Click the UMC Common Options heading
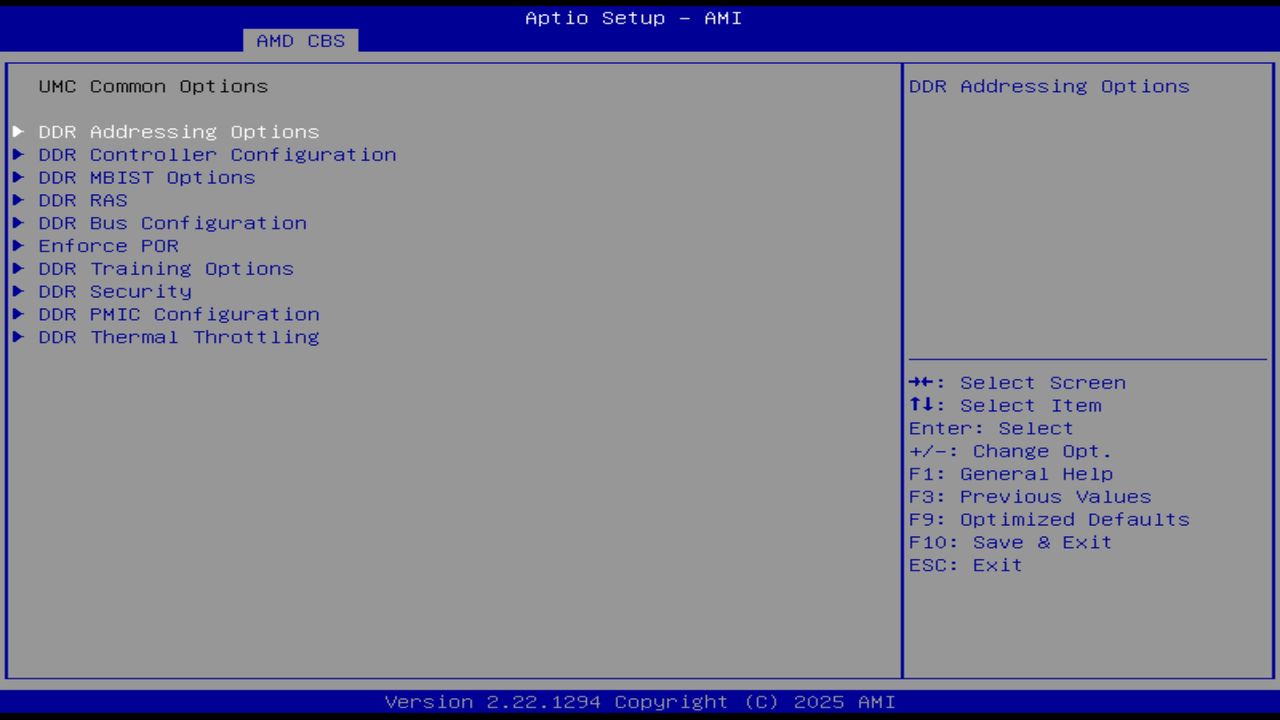Viewport: 1280px width, 720px height. pos(154,86)
